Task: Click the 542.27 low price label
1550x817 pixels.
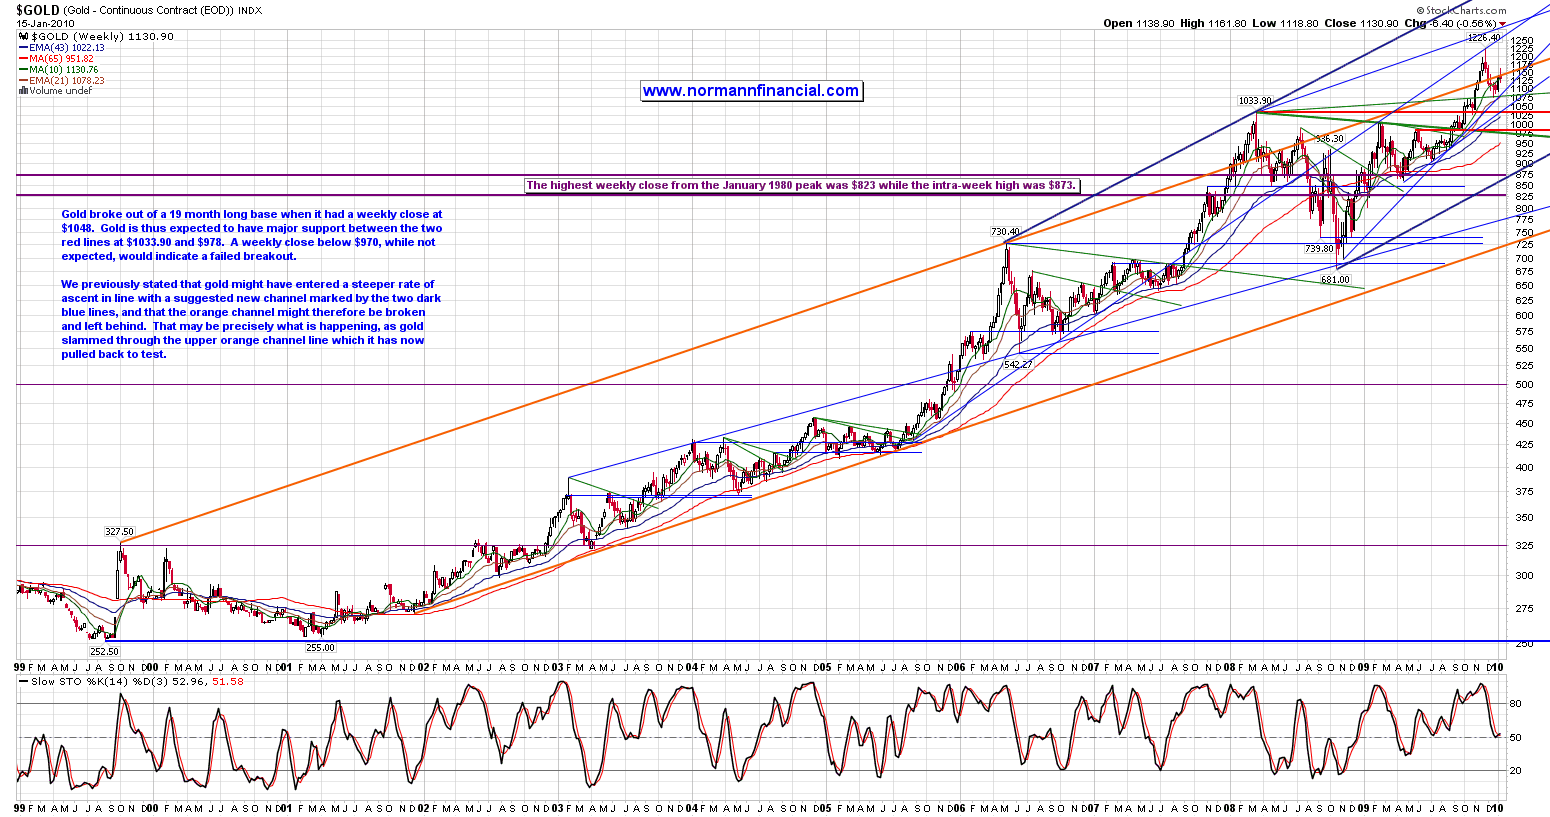Action: pos(1018,365)
